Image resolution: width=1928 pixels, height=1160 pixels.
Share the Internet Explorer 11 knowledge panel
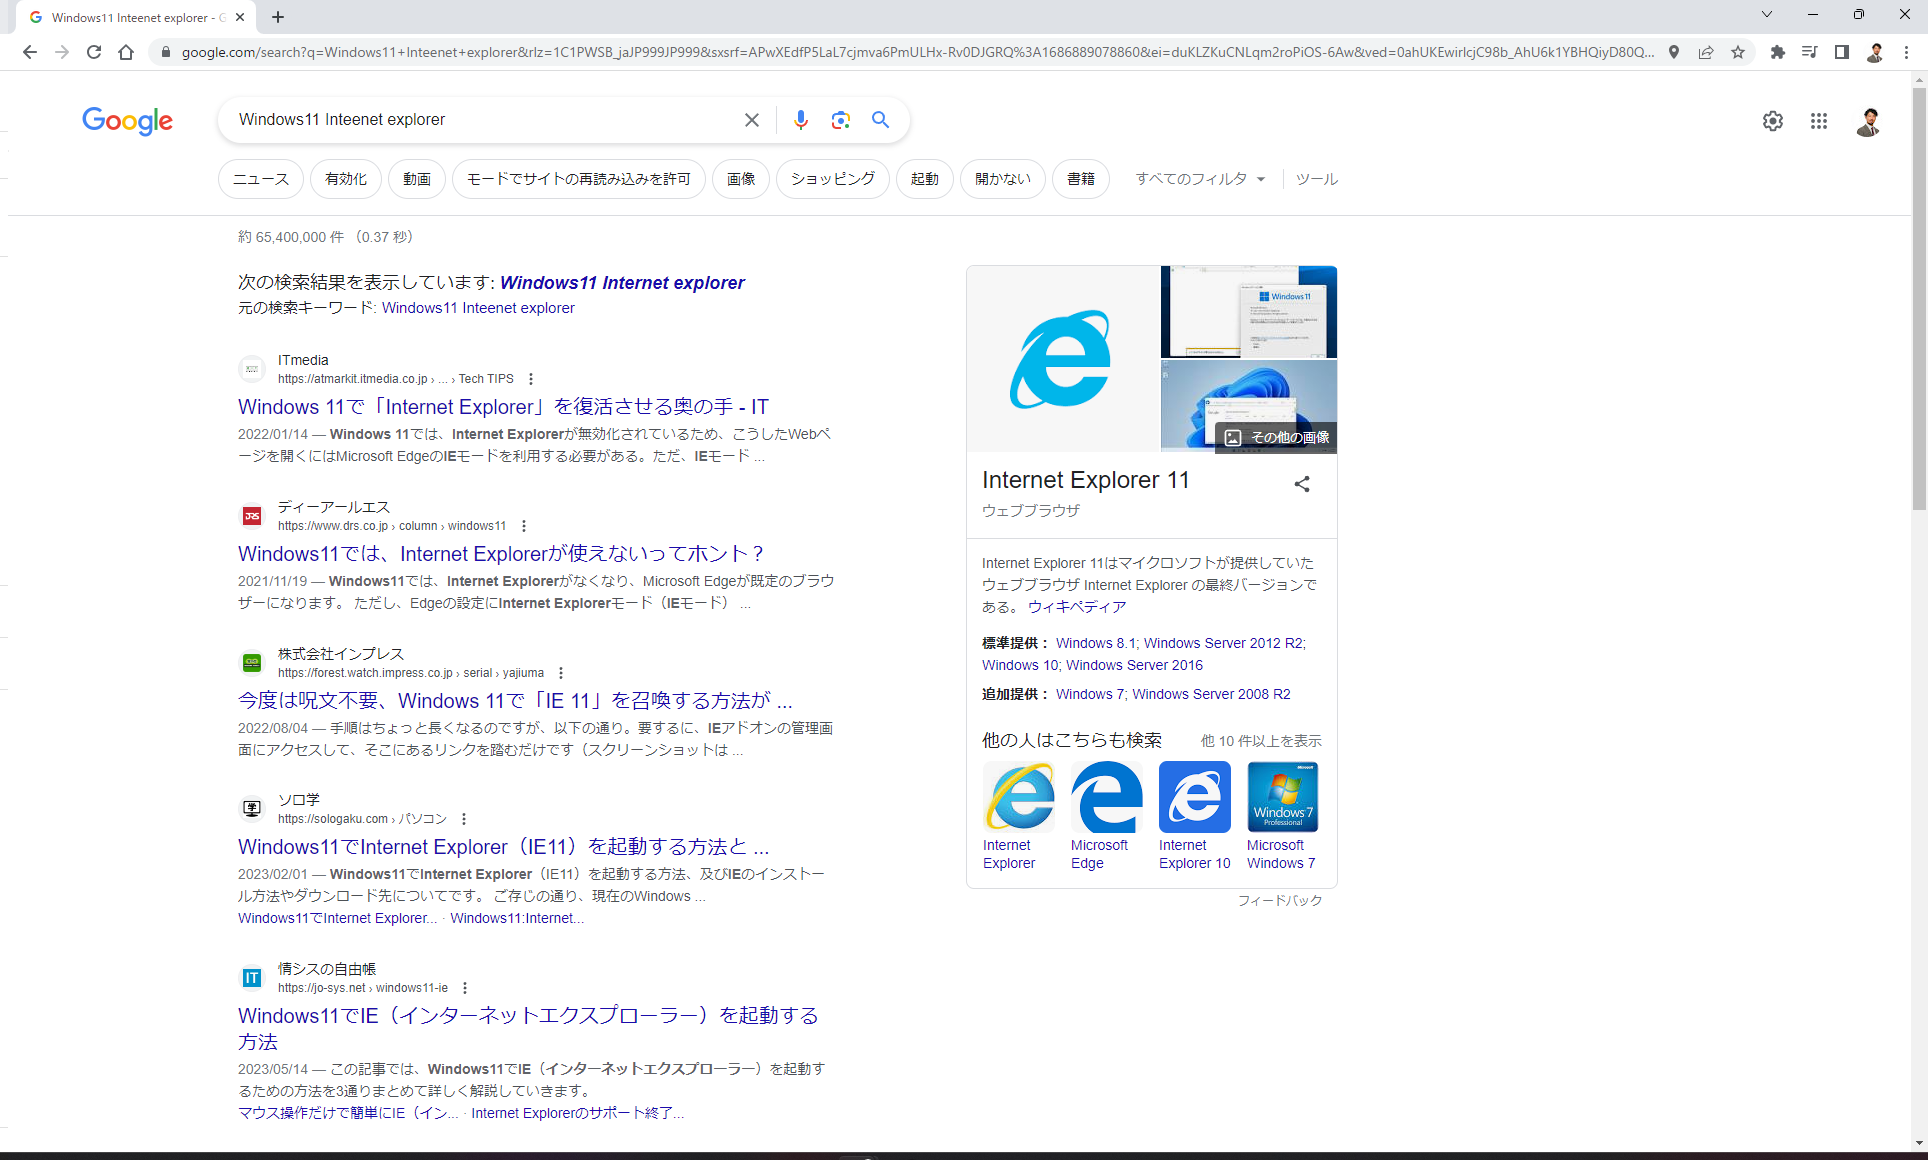1301,484
